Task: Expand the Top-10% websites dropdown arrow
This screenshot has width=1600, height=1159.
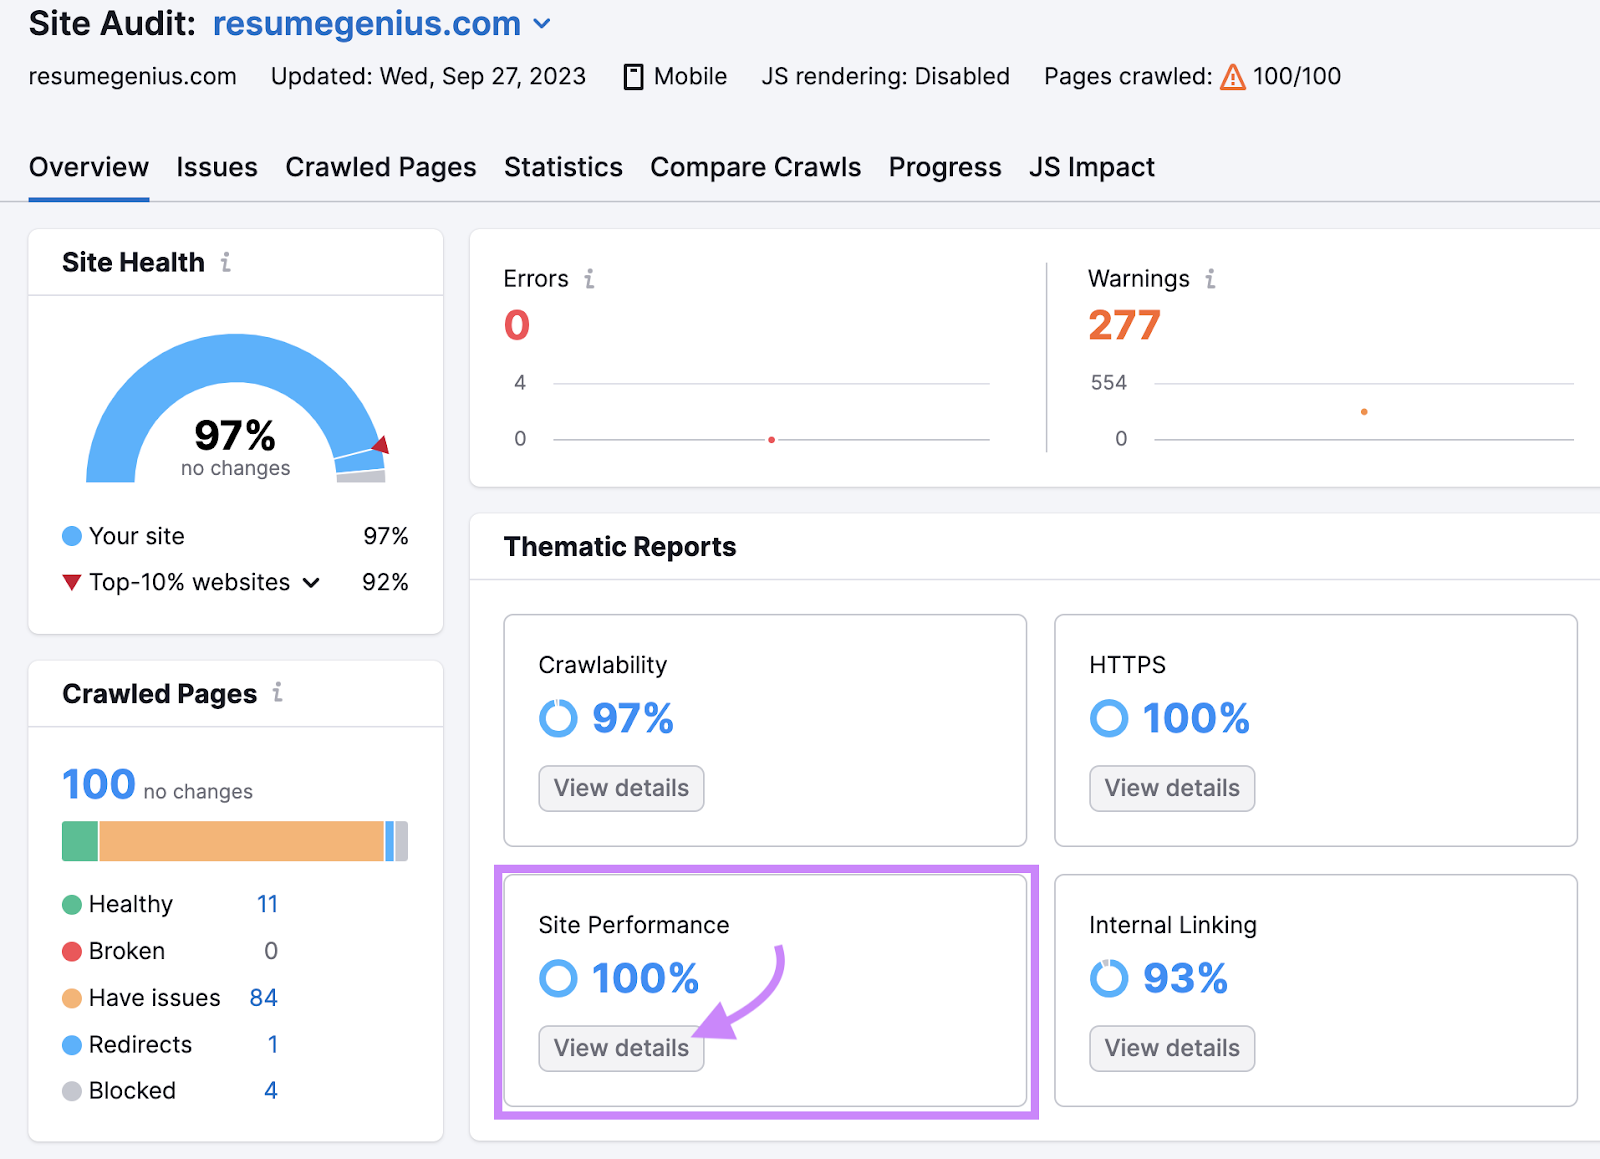Action: (311, 583)
